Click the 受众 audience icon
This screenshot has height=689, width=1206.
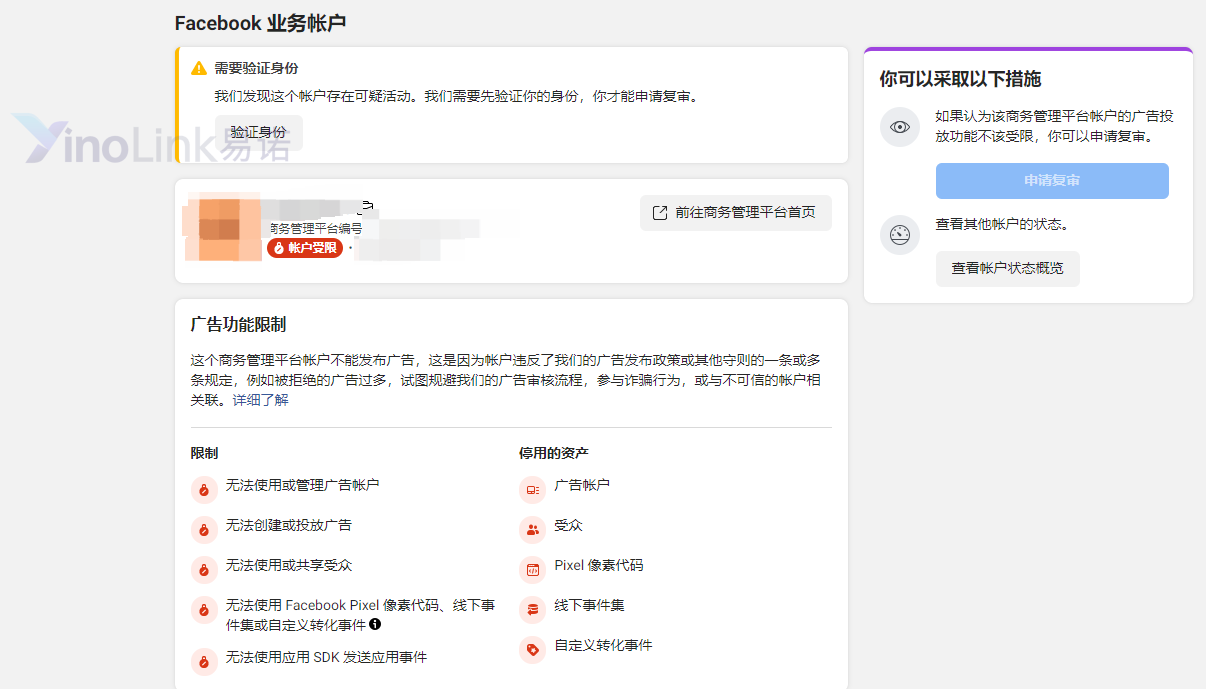532,530
